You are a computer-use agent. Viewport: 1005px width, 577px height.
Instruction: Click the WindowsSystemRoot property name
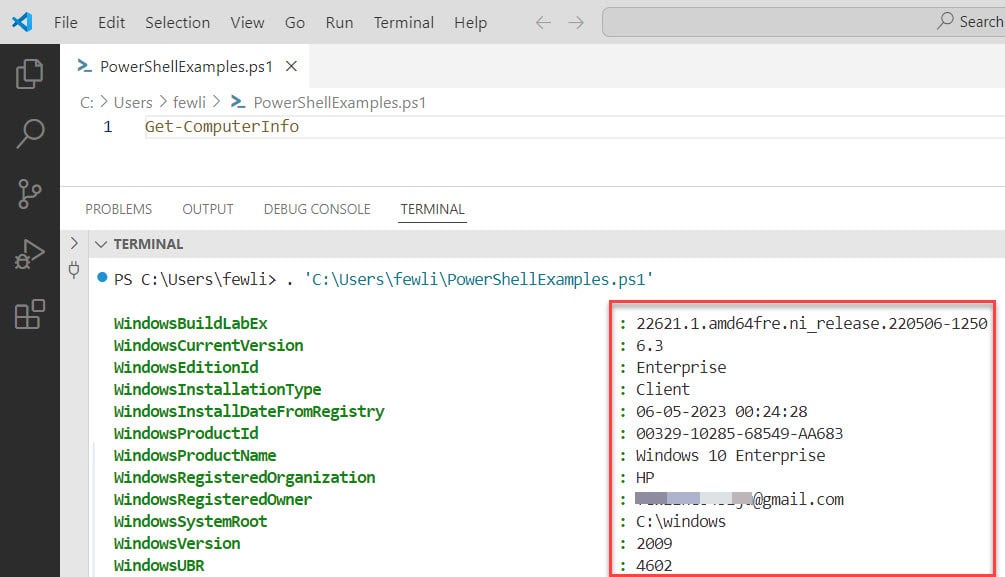(190, 521)
